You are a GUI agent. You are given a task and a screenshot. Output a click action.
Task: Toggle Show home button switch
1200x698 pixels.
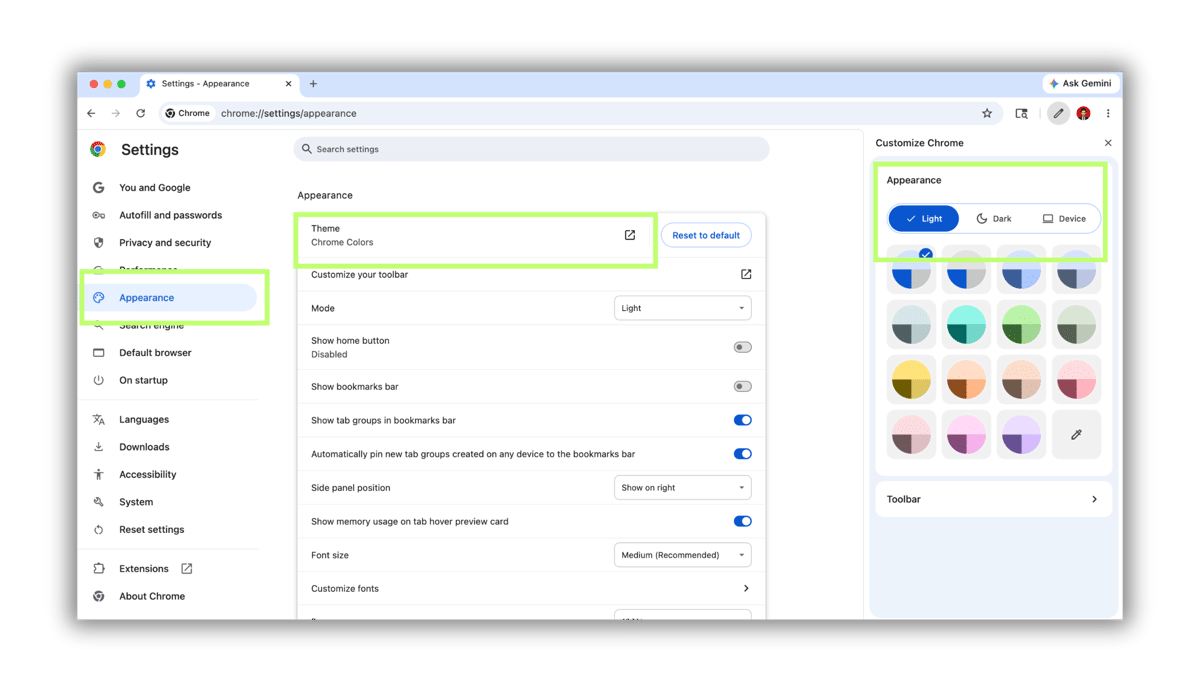742,347
